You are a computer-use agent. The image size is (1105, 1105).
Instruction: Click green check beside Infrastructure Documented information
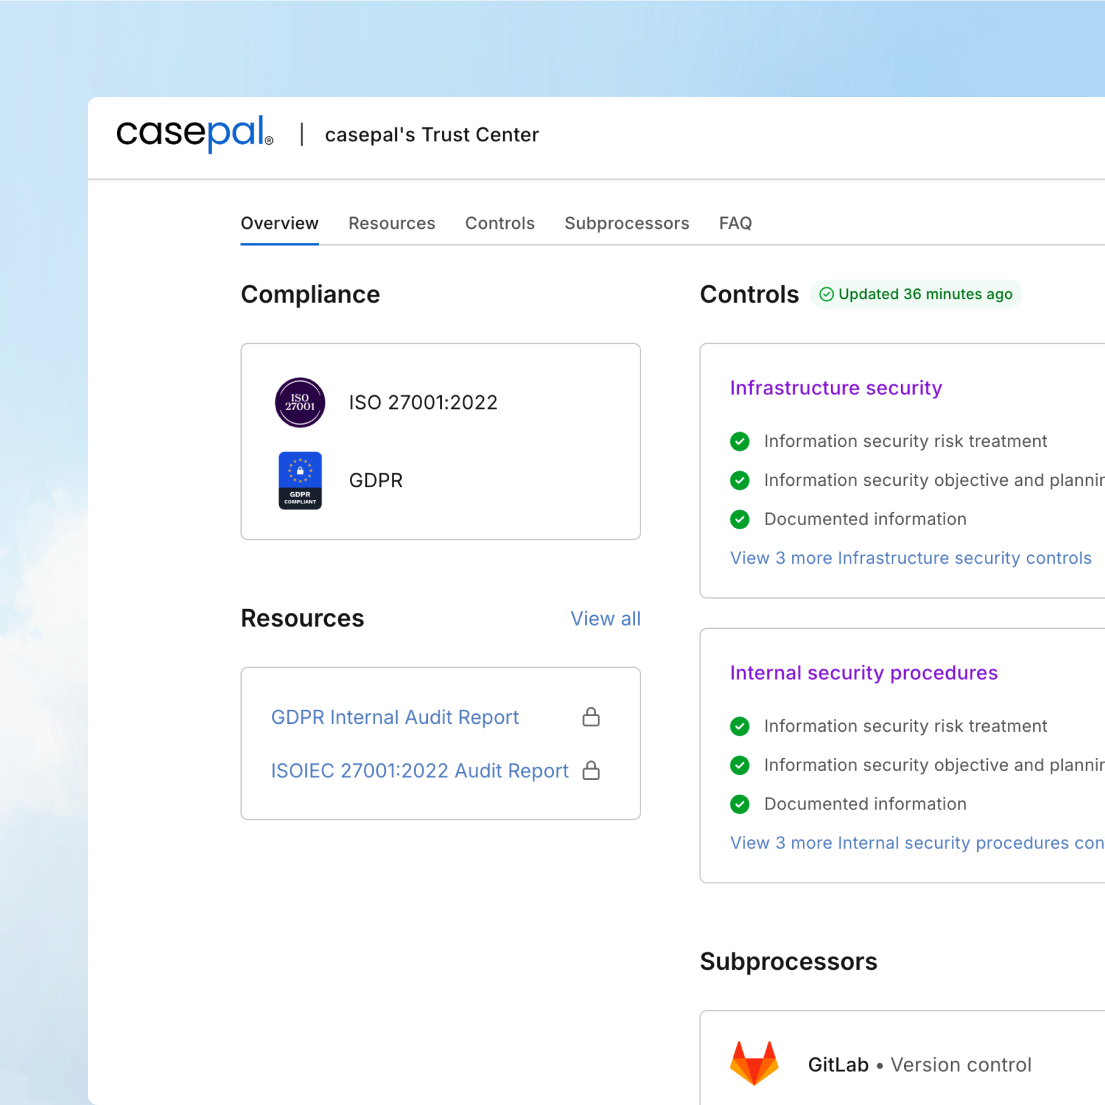coord(740,519)
